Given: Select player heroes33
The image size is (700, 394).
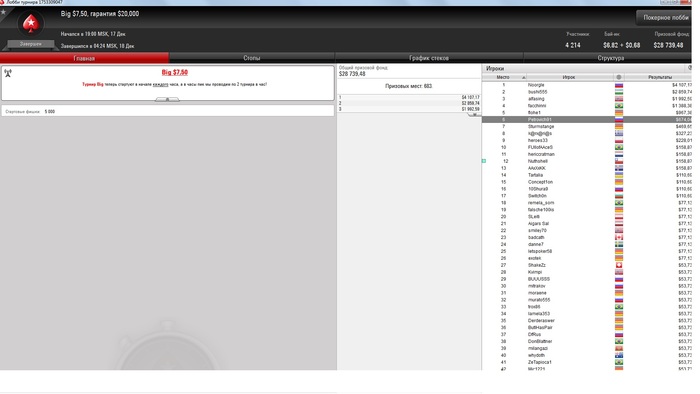Looking at the screenshot, I should tap(538, 140).
